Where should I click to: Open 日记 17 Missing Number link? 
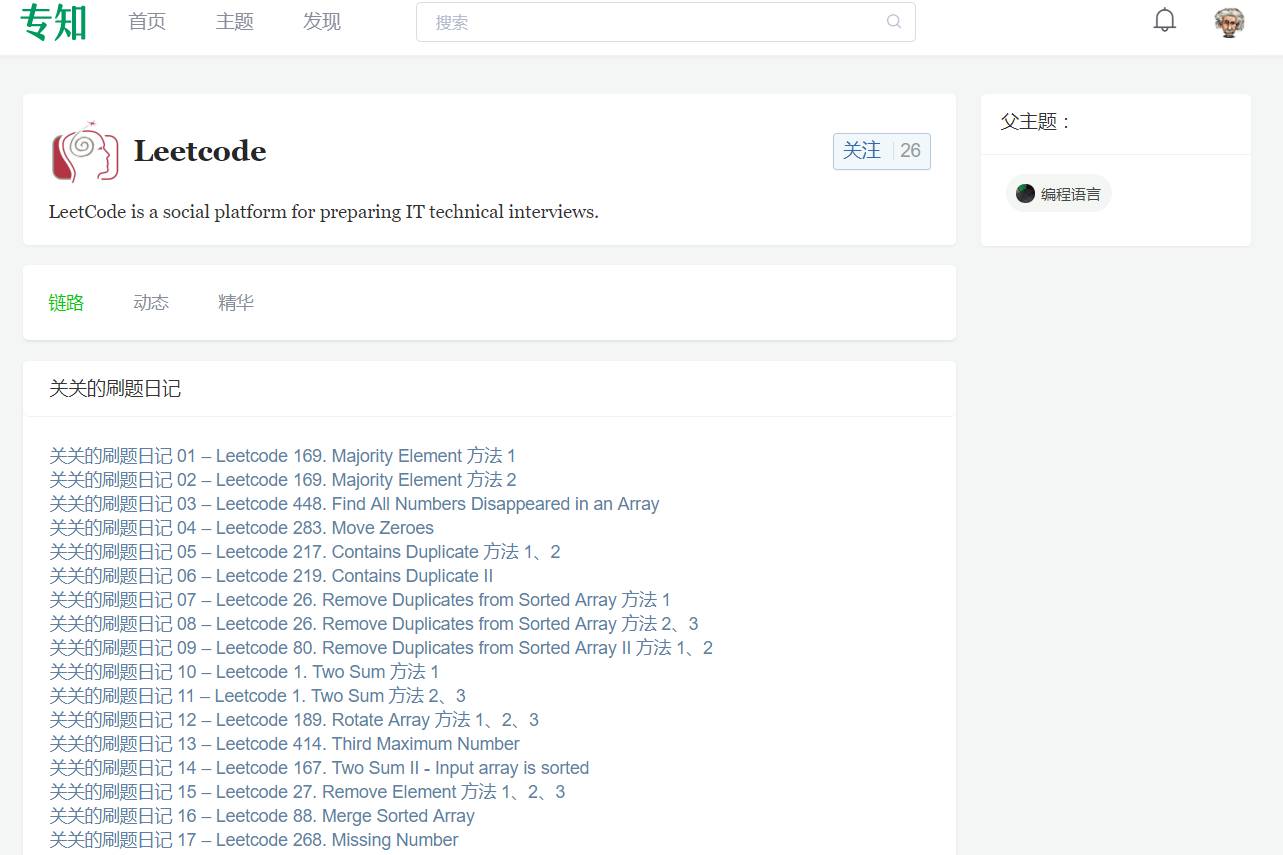pyautogui.click(x=254, y=840)
